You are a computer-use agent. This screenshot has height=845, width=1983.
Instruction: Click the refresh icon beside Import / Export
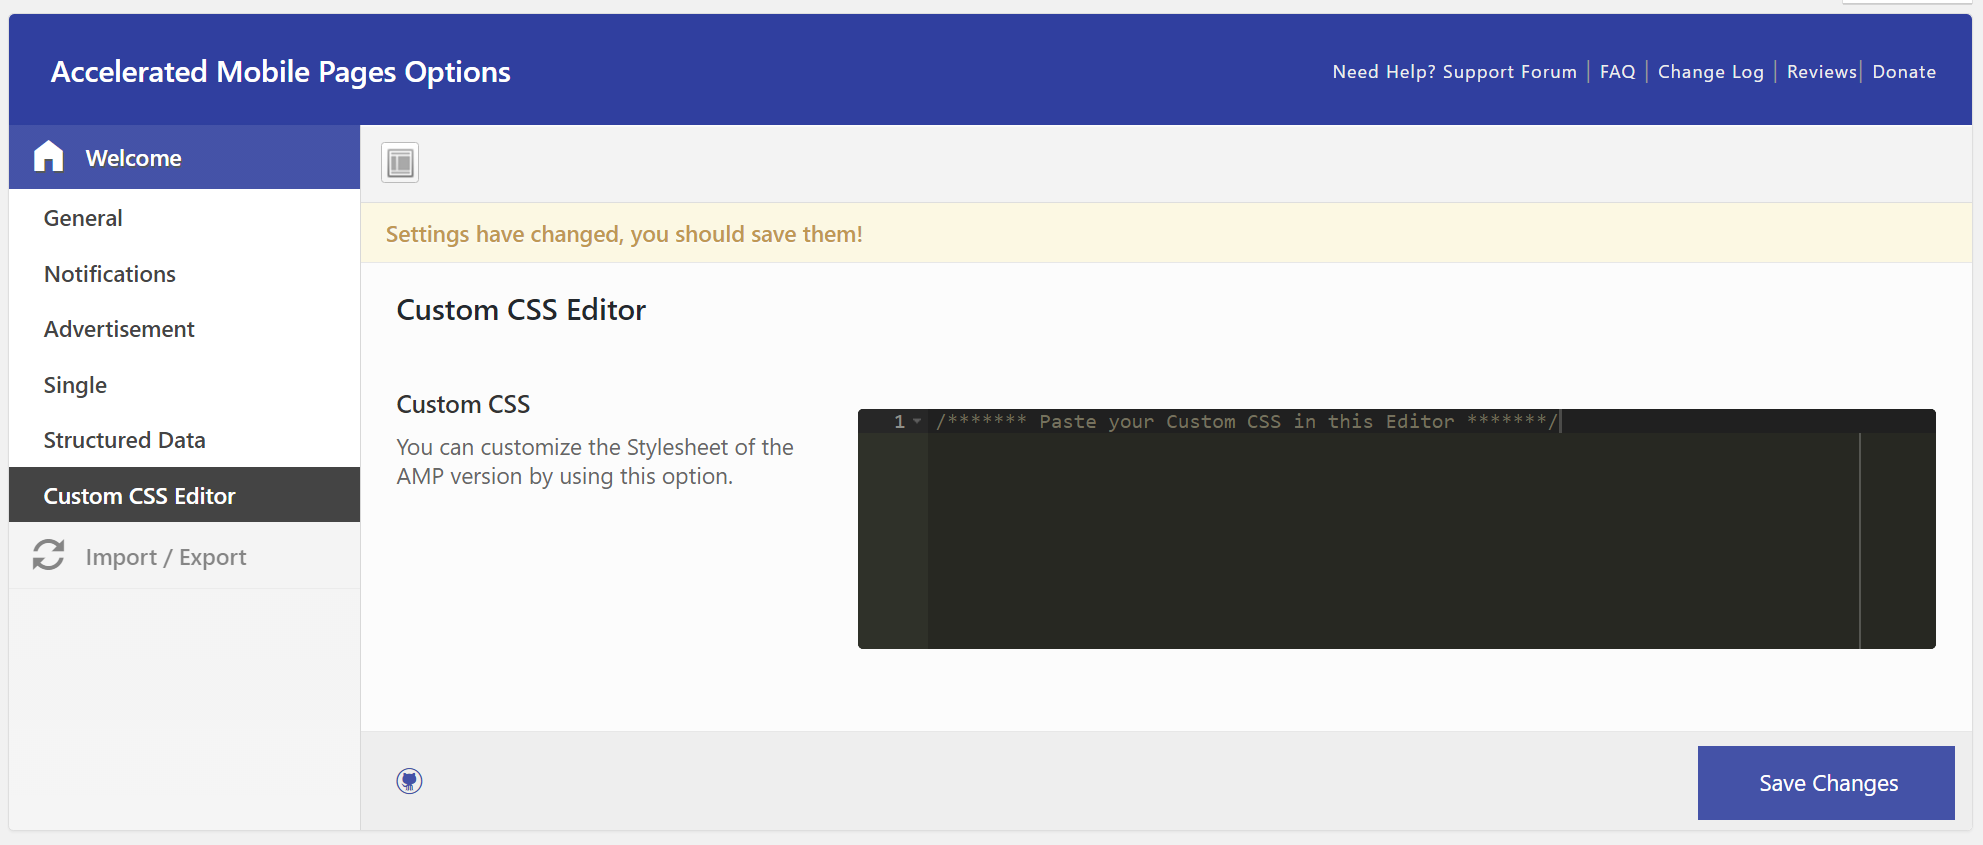coord(48,555)
